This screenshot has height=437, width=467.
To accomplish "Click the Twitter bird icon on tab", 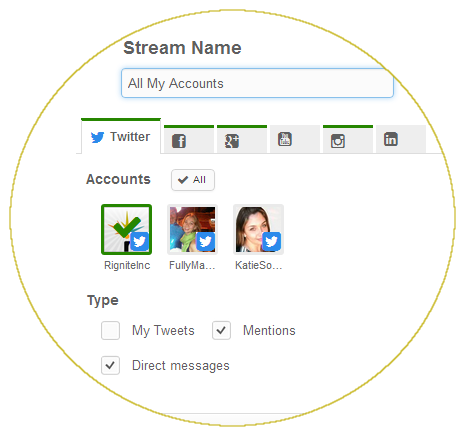I will tap(97, 137).
